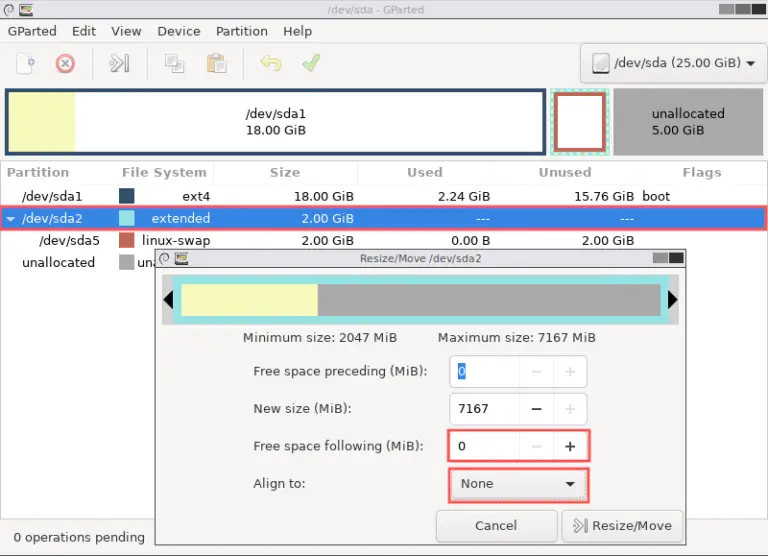The image size is (768, 556).
Task: Select /dev/sda1 block in disk map
Action: [275, 122]
